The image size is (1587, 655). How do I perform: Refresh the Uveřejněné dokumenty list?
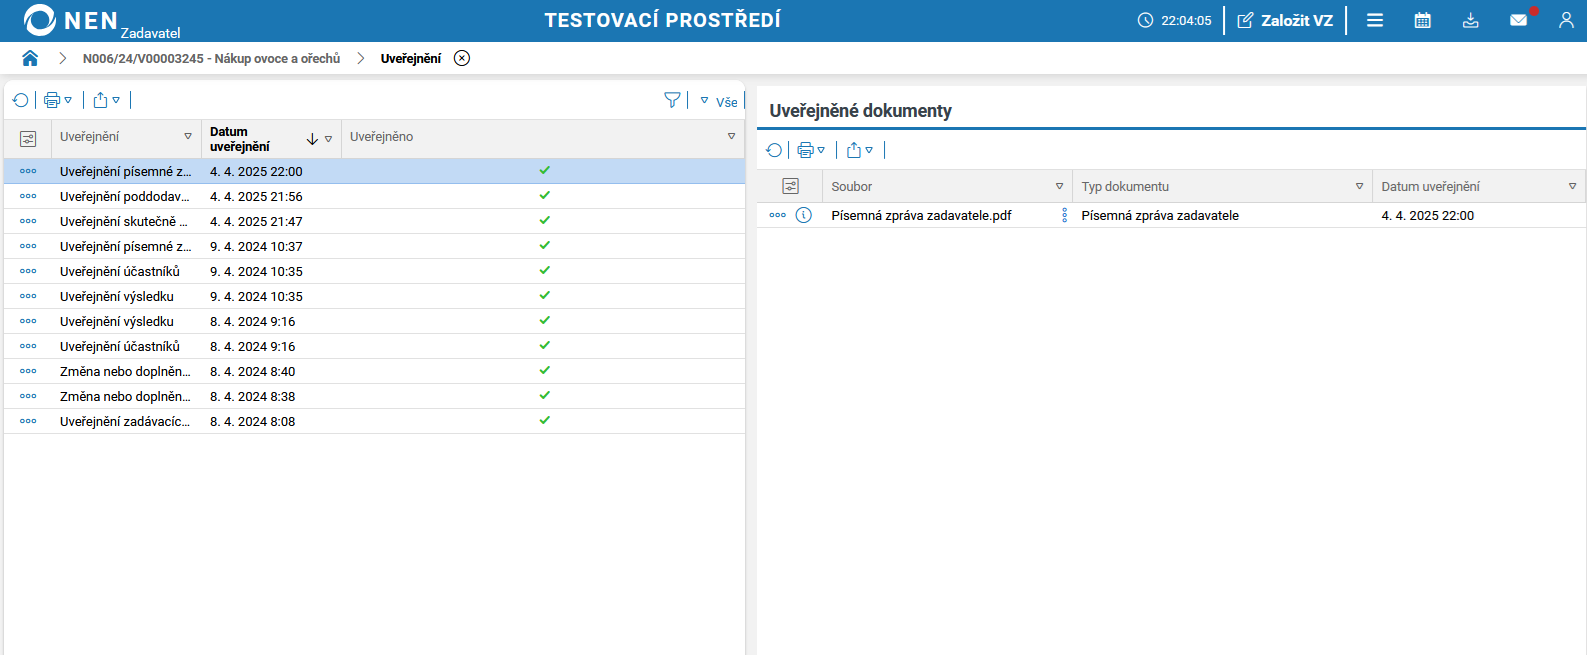774,150
